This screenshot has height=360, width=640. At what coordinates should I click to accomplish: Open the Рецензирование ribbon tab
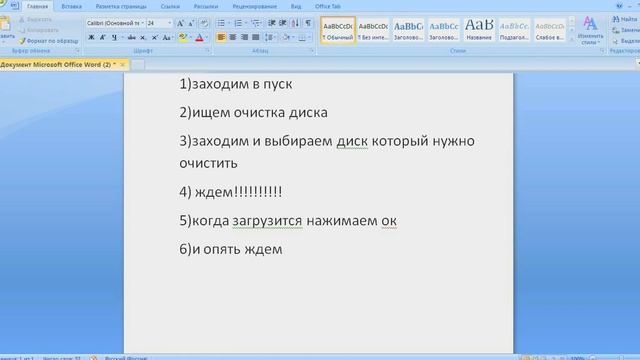(255, 7)
